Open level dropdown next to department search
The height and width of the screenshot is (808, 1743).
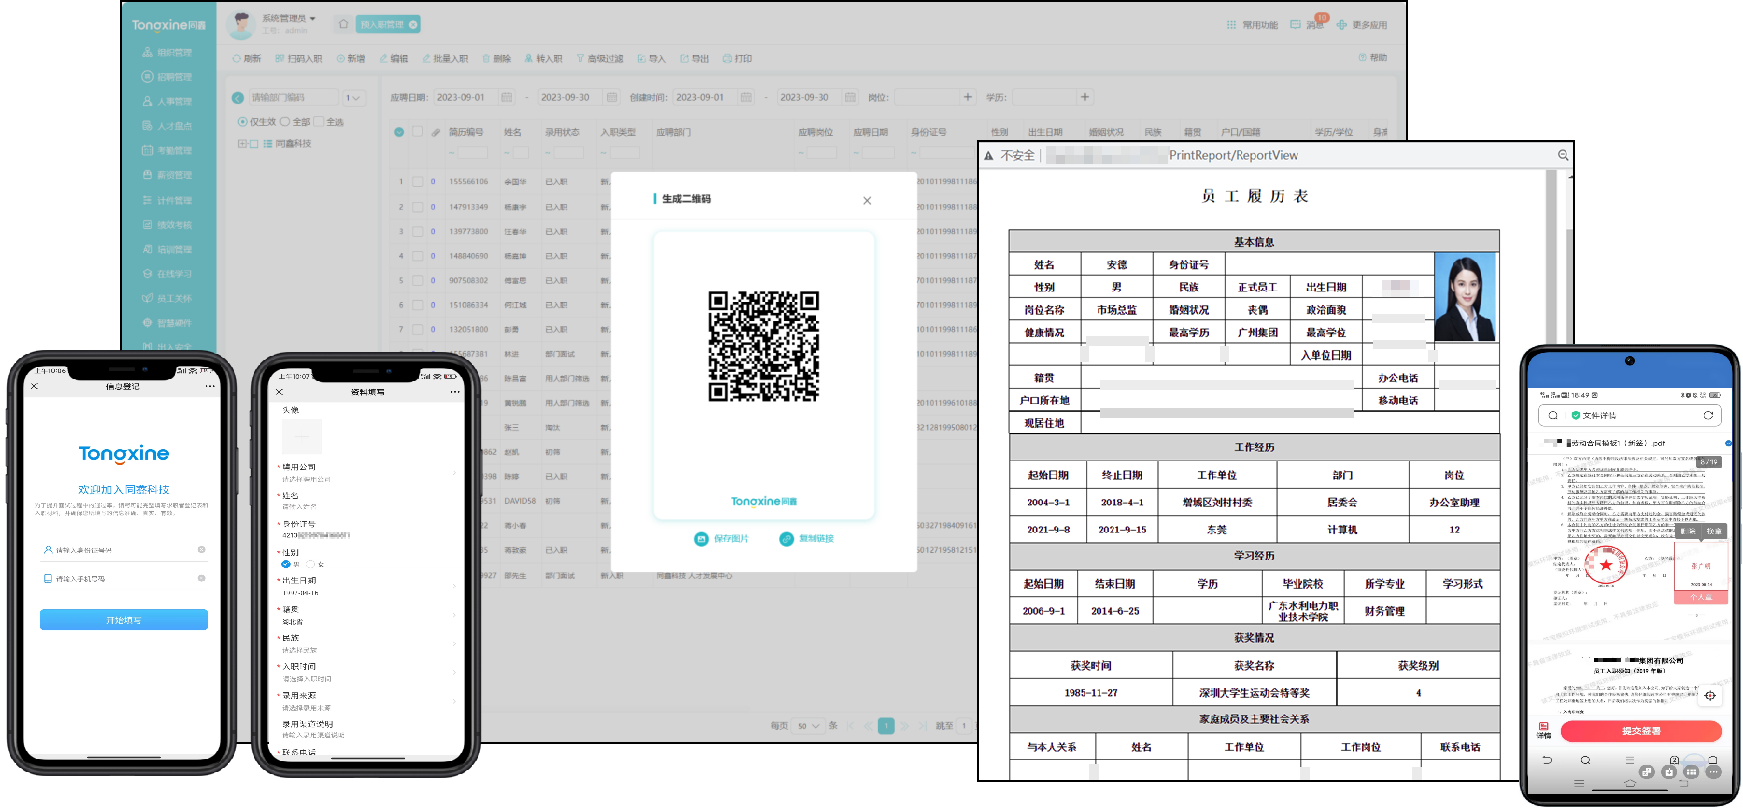pyautogui.click(x=354, y=98)
